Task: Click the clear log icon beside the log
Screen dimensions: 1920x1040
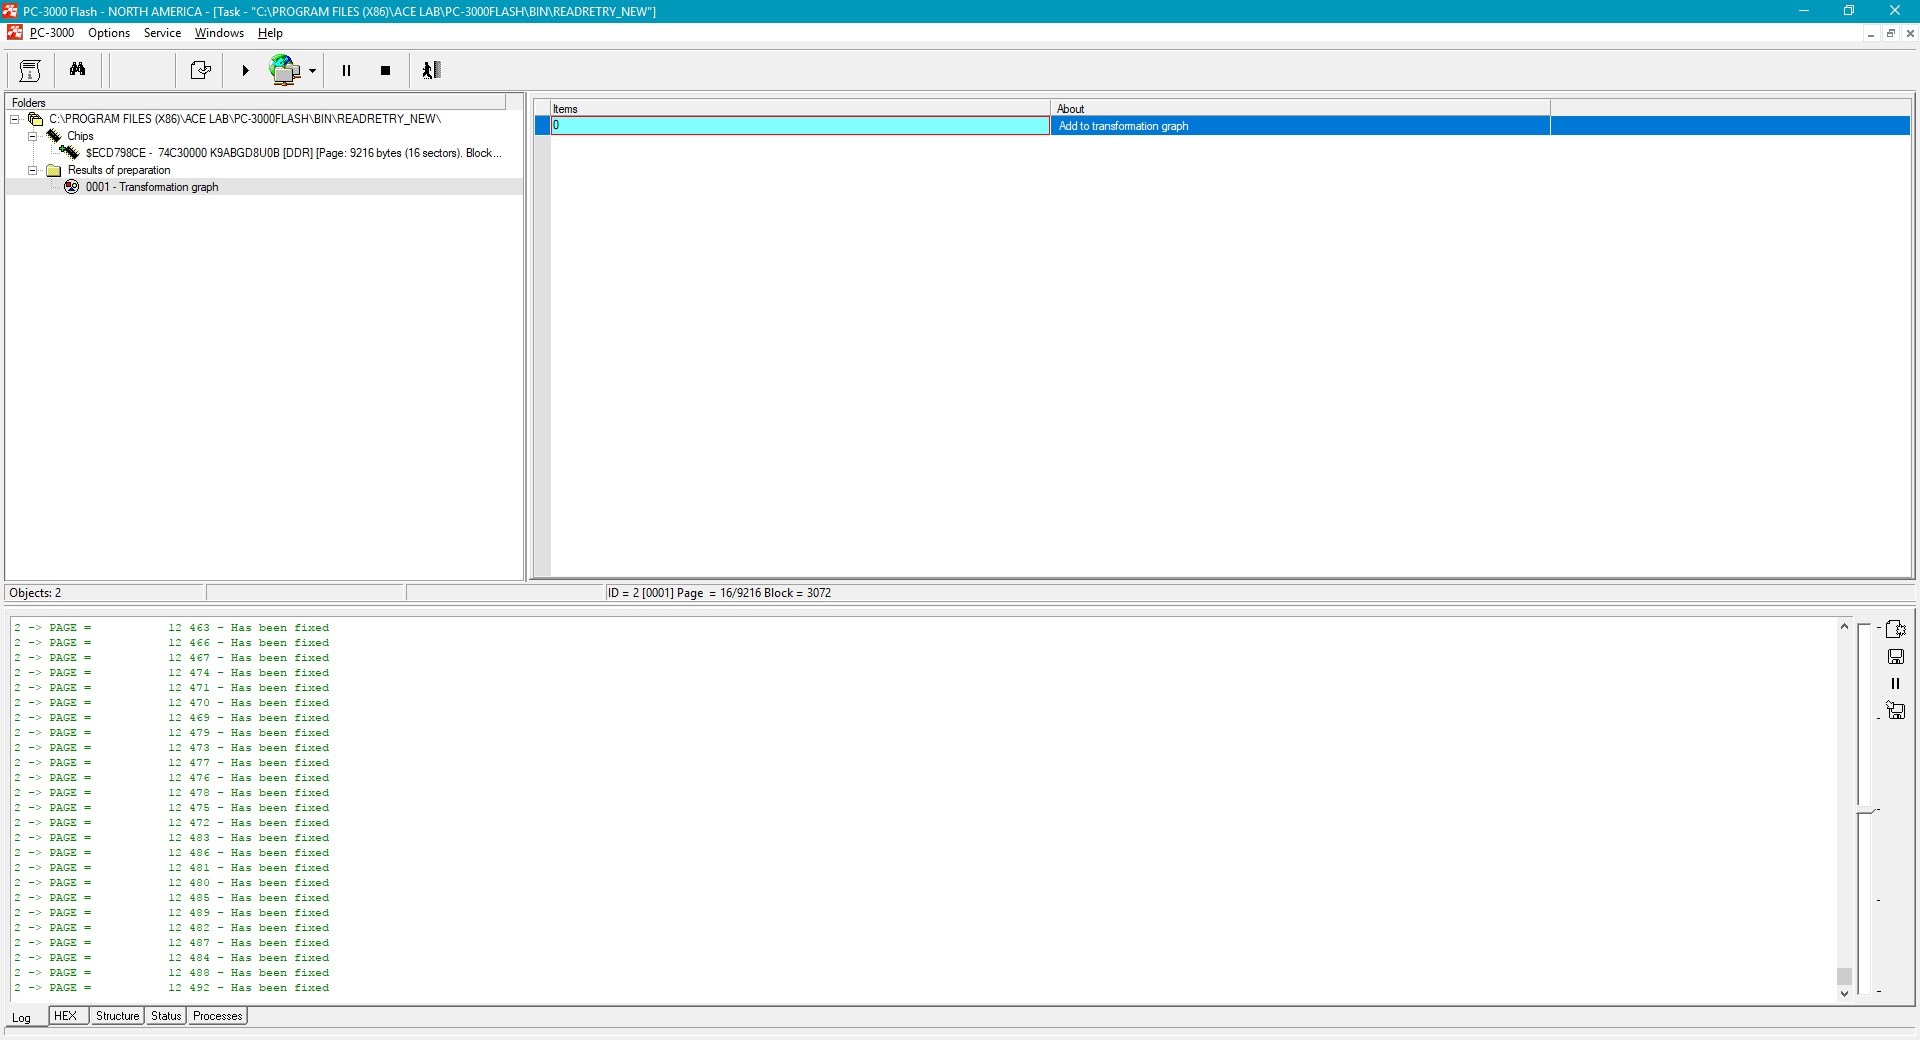Action: point(1895,629)
